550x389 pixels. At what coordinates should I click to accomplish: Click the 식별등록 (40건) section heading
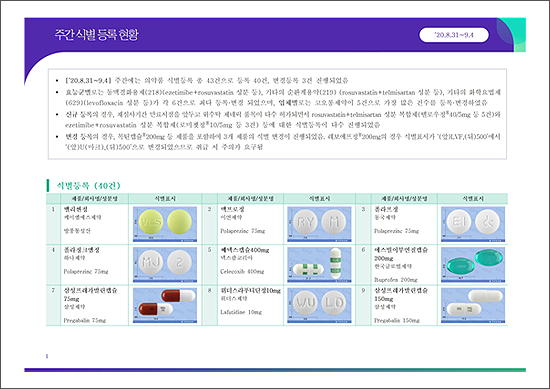(x=88, y=185)
